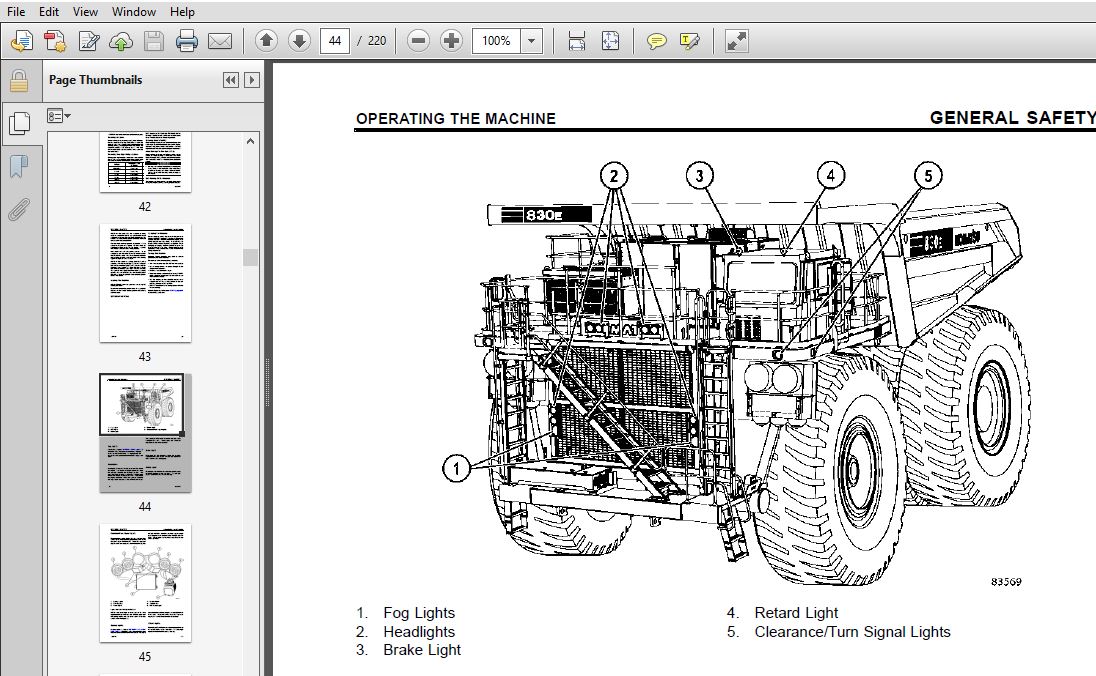The image size is (1096, 676).
Task: Click the Page Thumbnails pane icon
Action: (x=19, y=124)
